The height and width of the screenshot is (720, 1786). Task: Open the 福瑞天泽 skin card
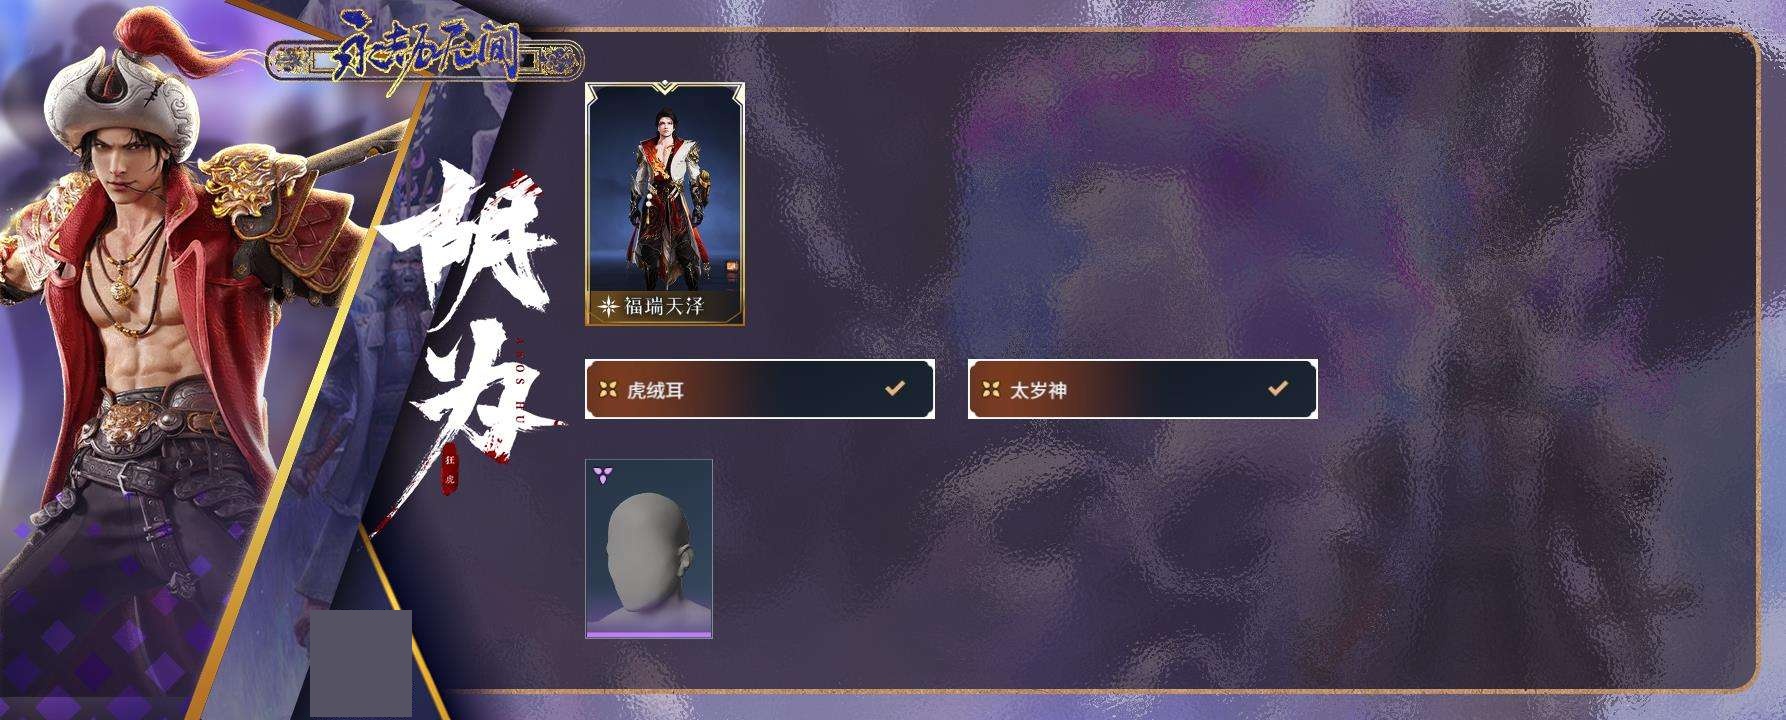pyautogui.click(x=665, y=204)
